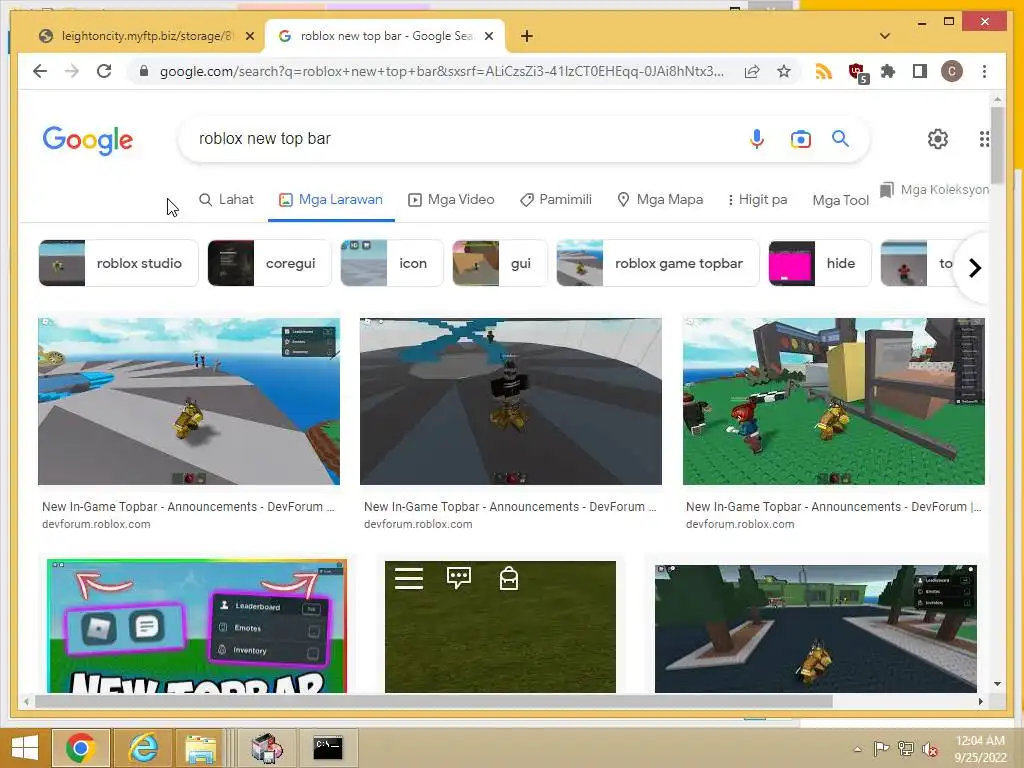Switch to the Lahat results tab

click(226, 200)
